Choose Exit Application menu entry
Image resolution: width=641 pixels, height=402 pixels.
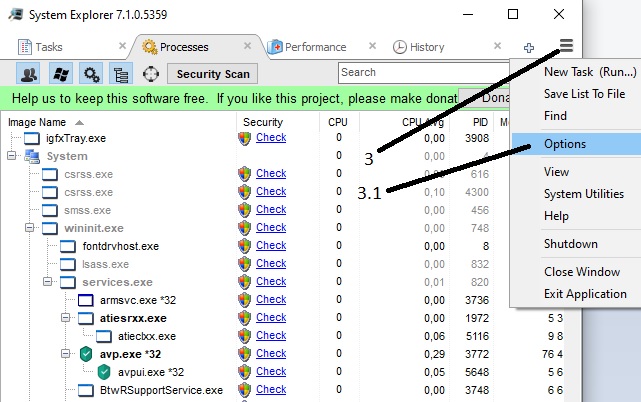tap(585, 294)
